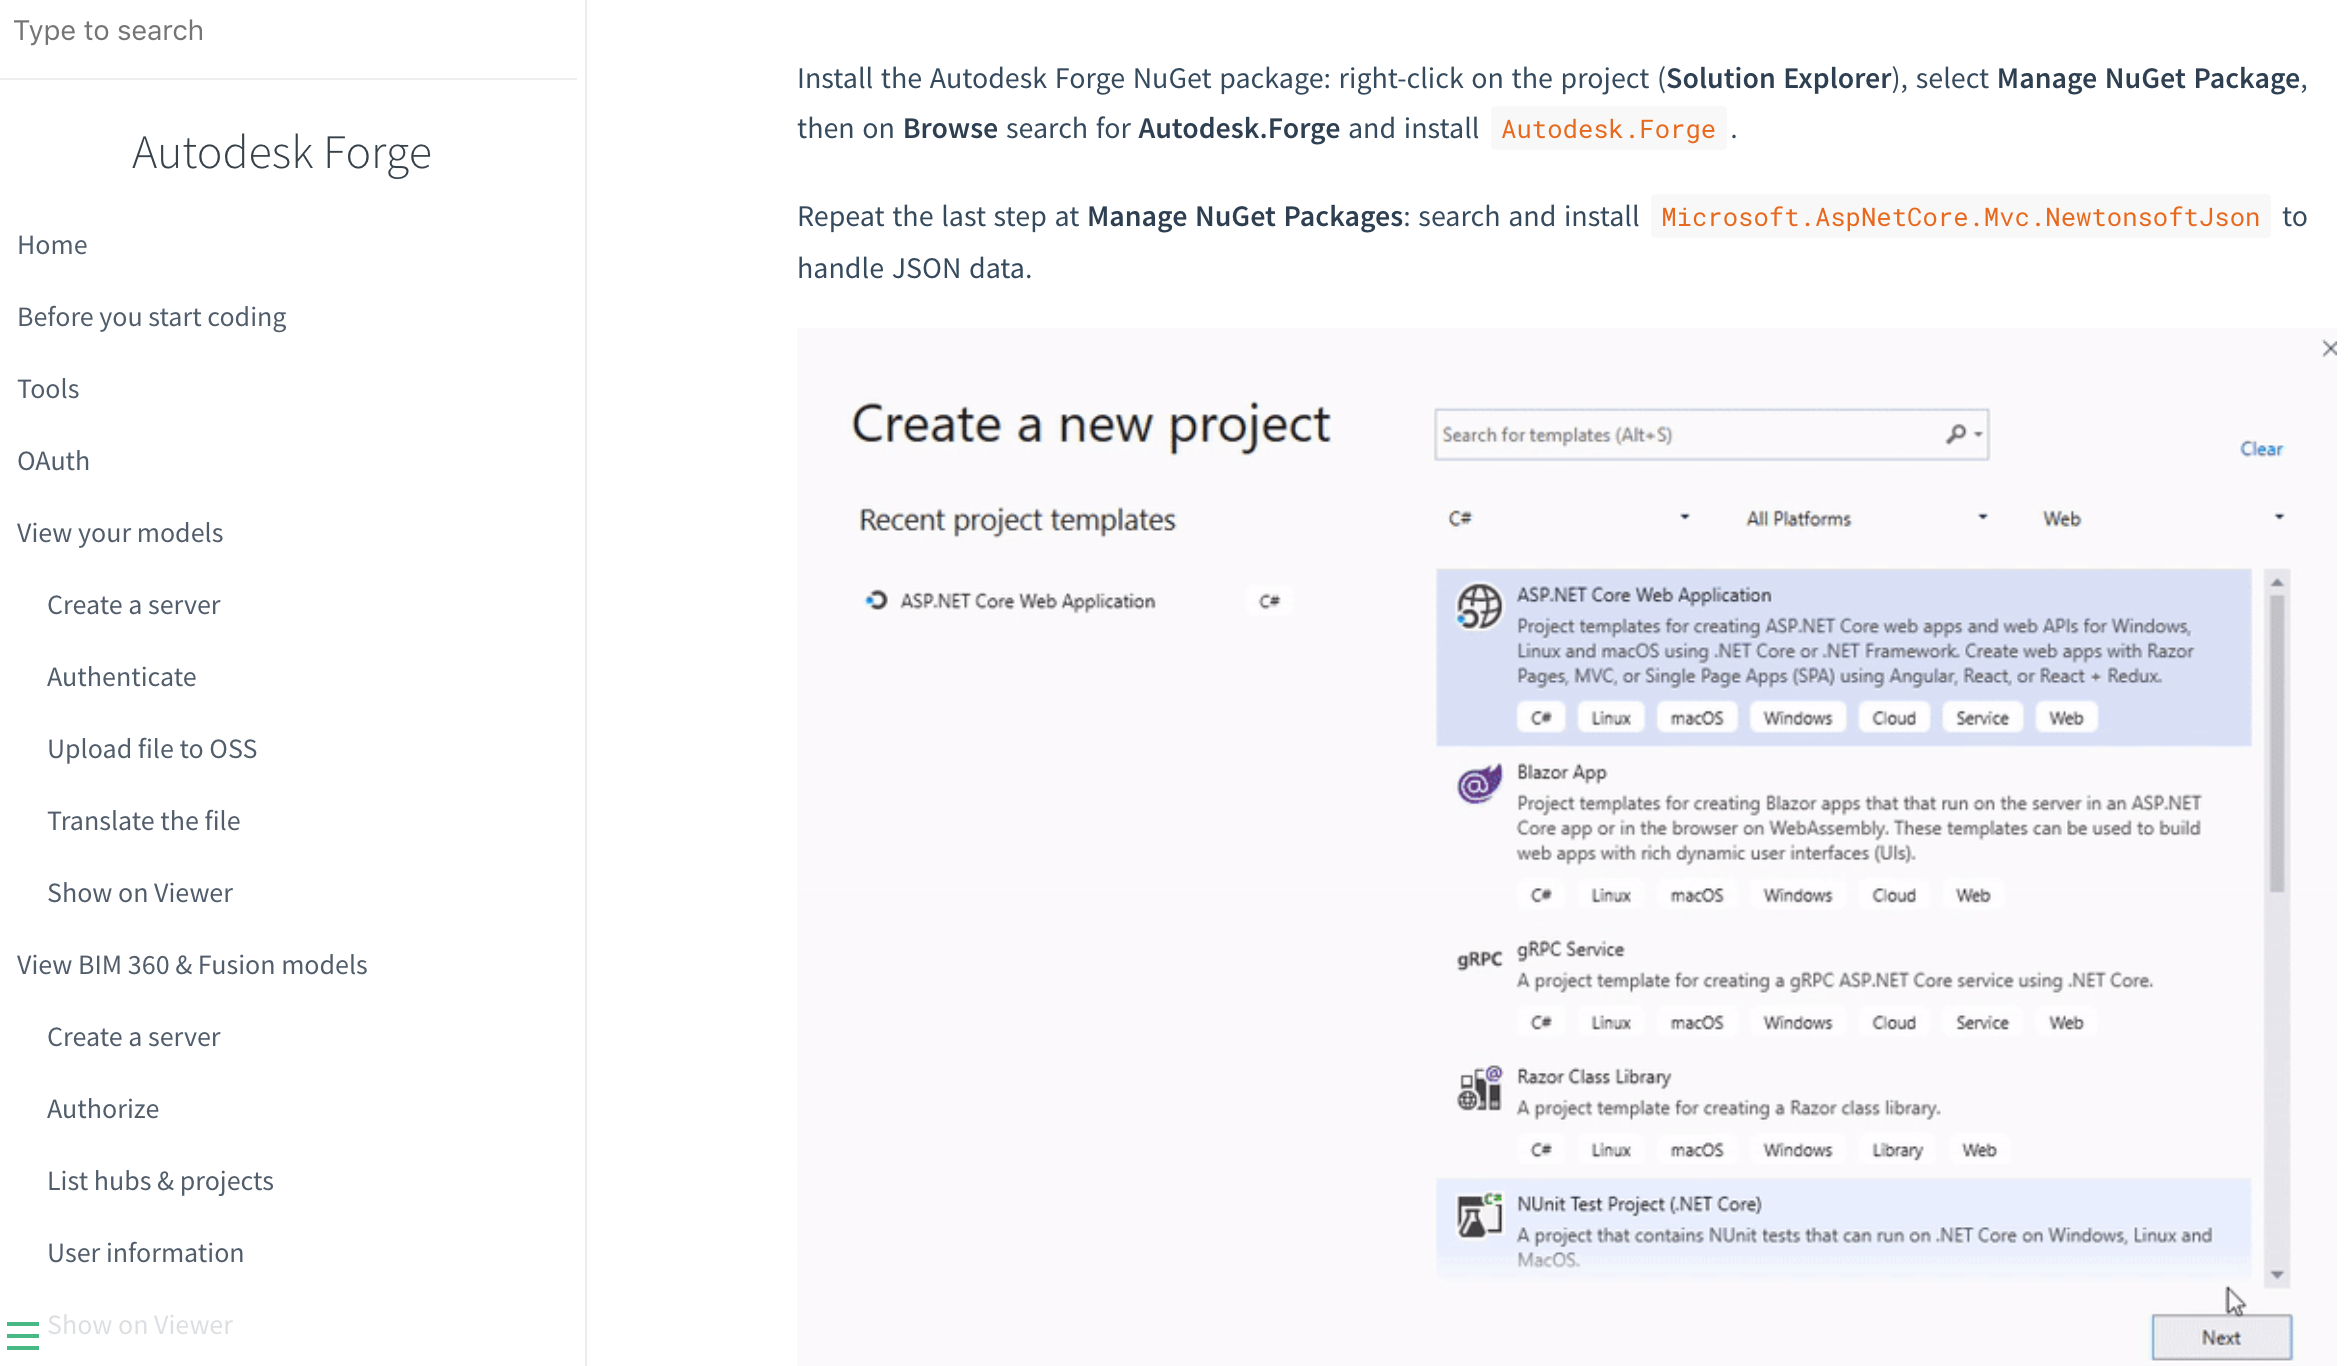Click the Autodesk.Forge inline code text
The height and width of the screenshot is (1366, 2348).
point(1608,129)
